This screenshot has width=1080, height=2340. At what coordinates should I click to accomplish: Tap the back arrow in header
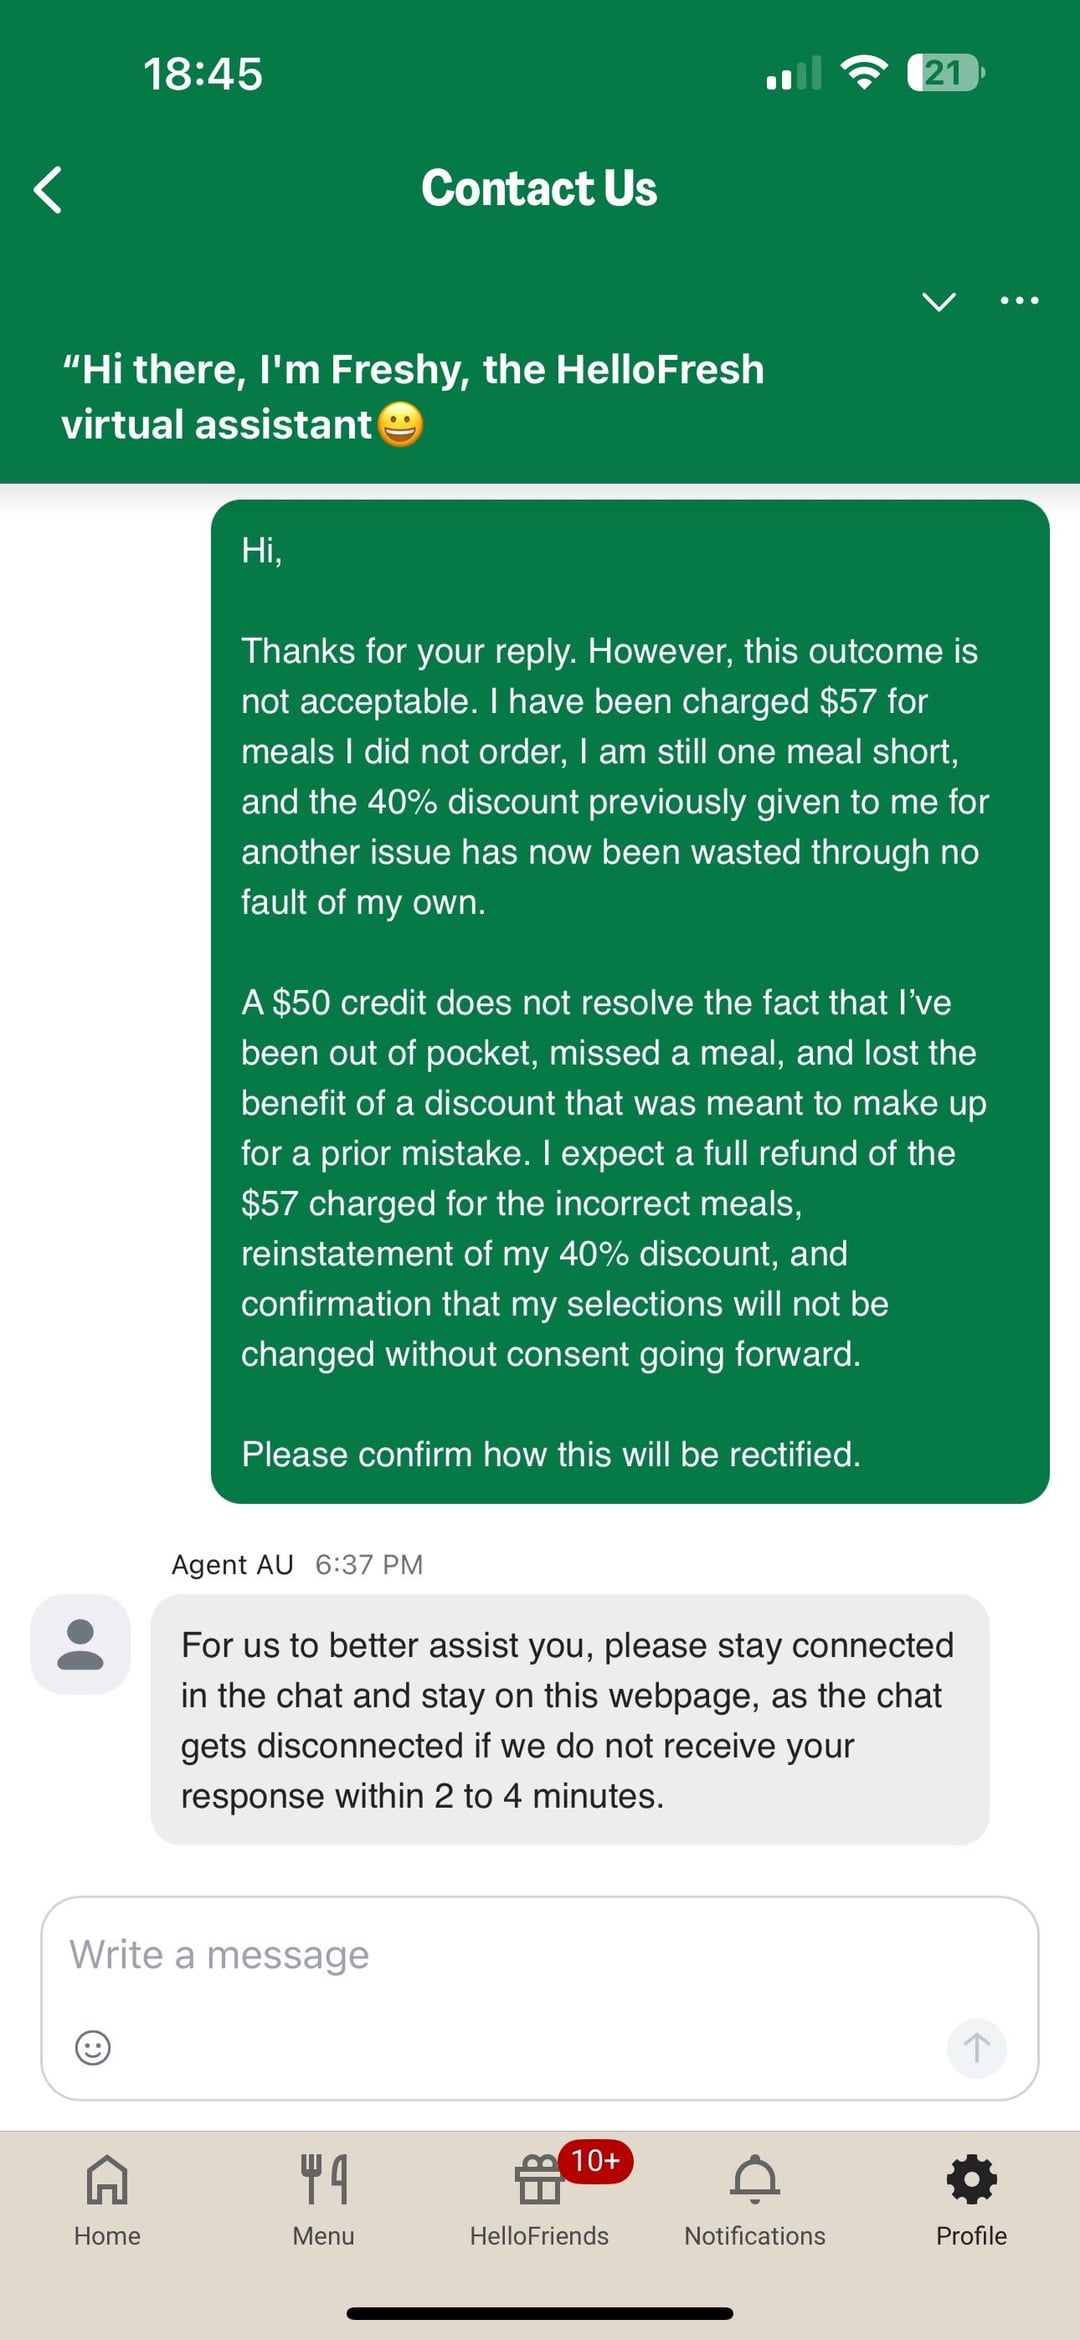click(48, 189)
